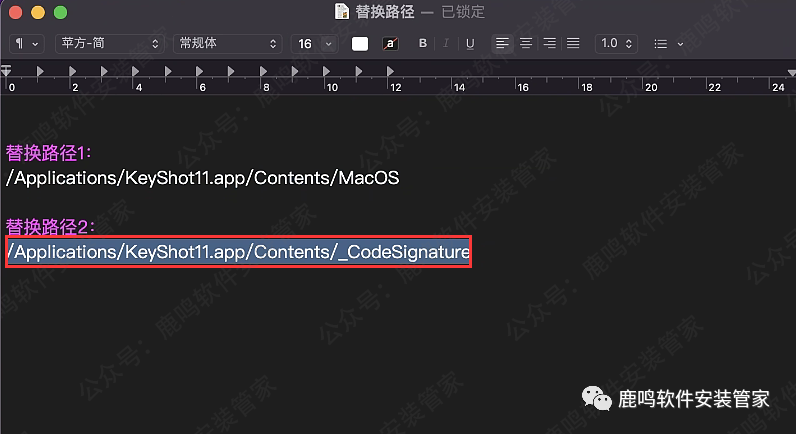Screen dimensions: 796x434
Task: Click the right margin marker on ruler
Action: pos(791,74)
